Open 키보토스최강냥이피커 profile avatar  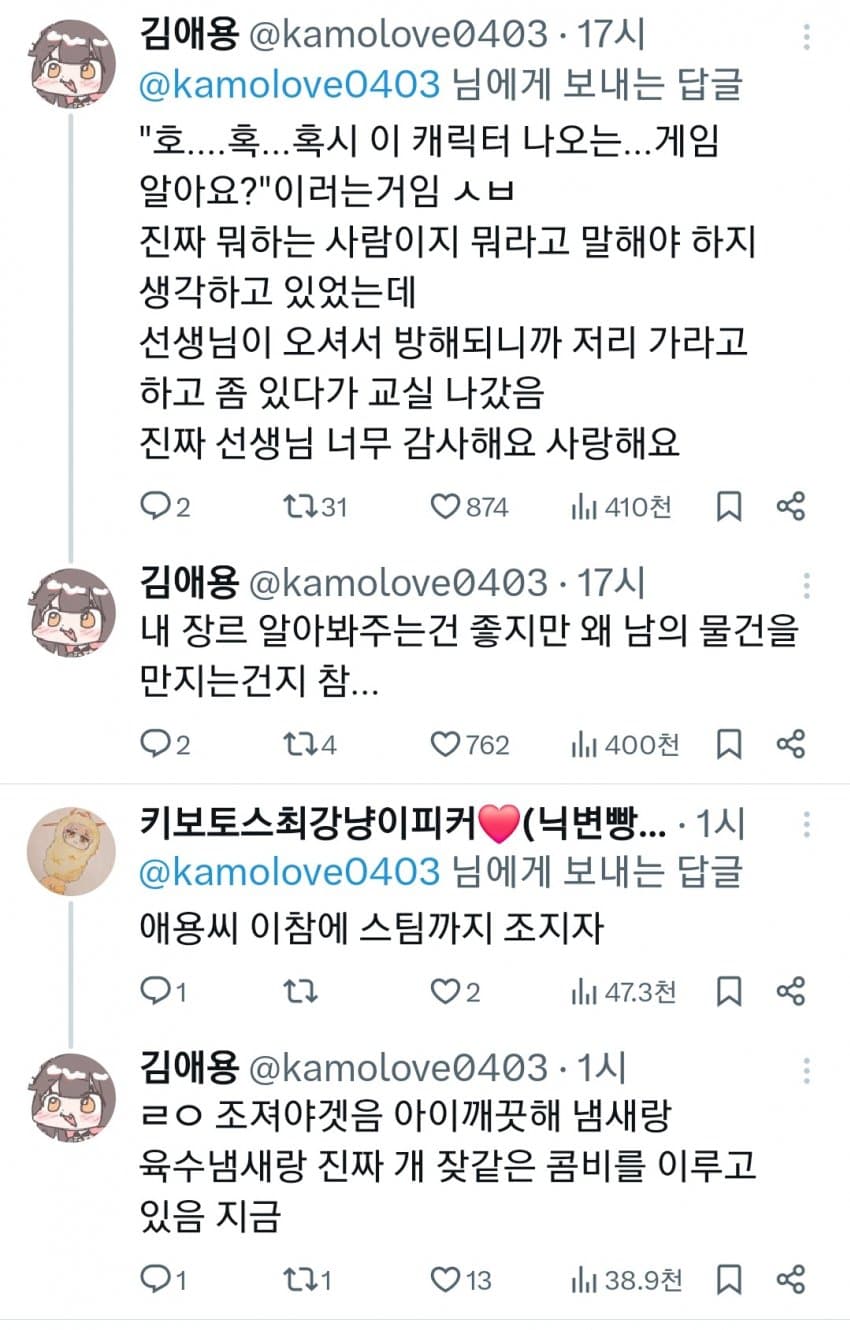(x=70, y=849)
